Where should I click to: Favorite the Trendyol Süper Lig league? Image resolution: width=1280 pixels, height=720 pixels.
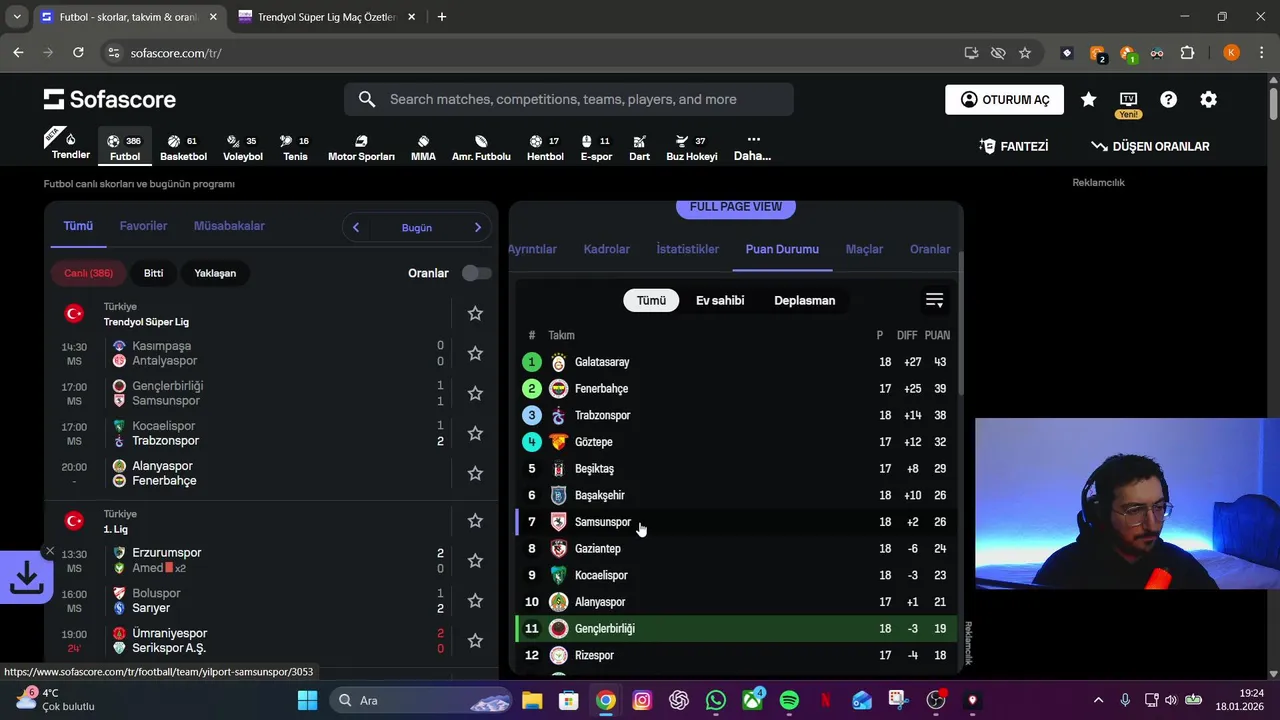coord(475,313)
